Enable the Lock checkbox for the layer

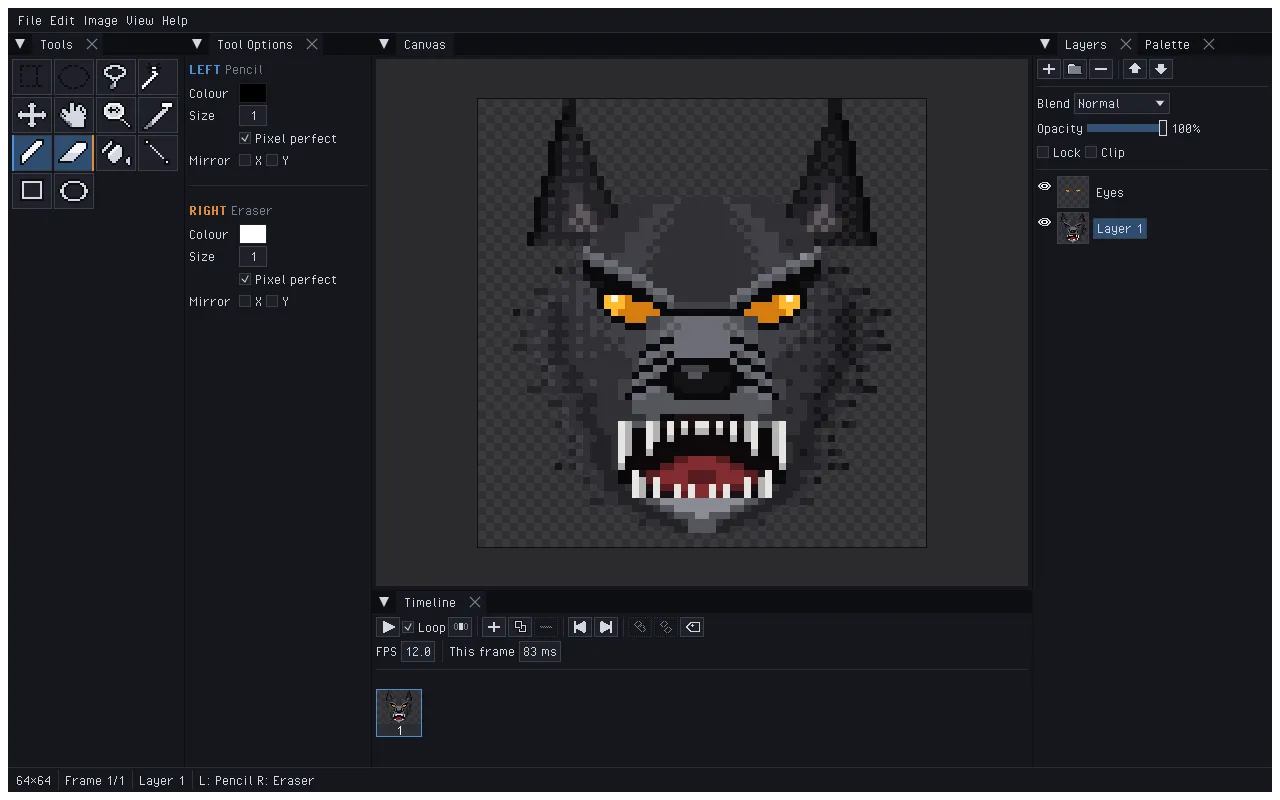1043,153
